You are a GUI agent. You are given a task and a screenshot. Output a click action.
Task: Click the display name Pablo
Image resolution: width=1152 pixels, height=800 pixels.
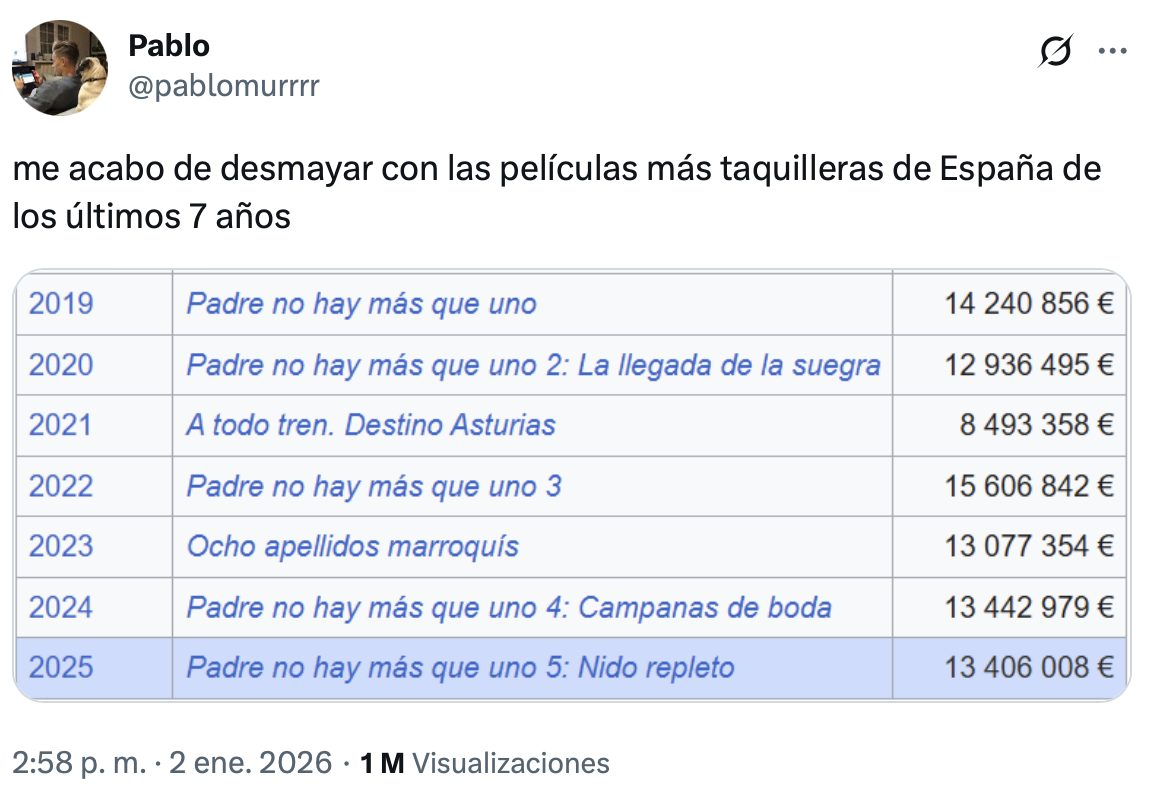[169, 46]
